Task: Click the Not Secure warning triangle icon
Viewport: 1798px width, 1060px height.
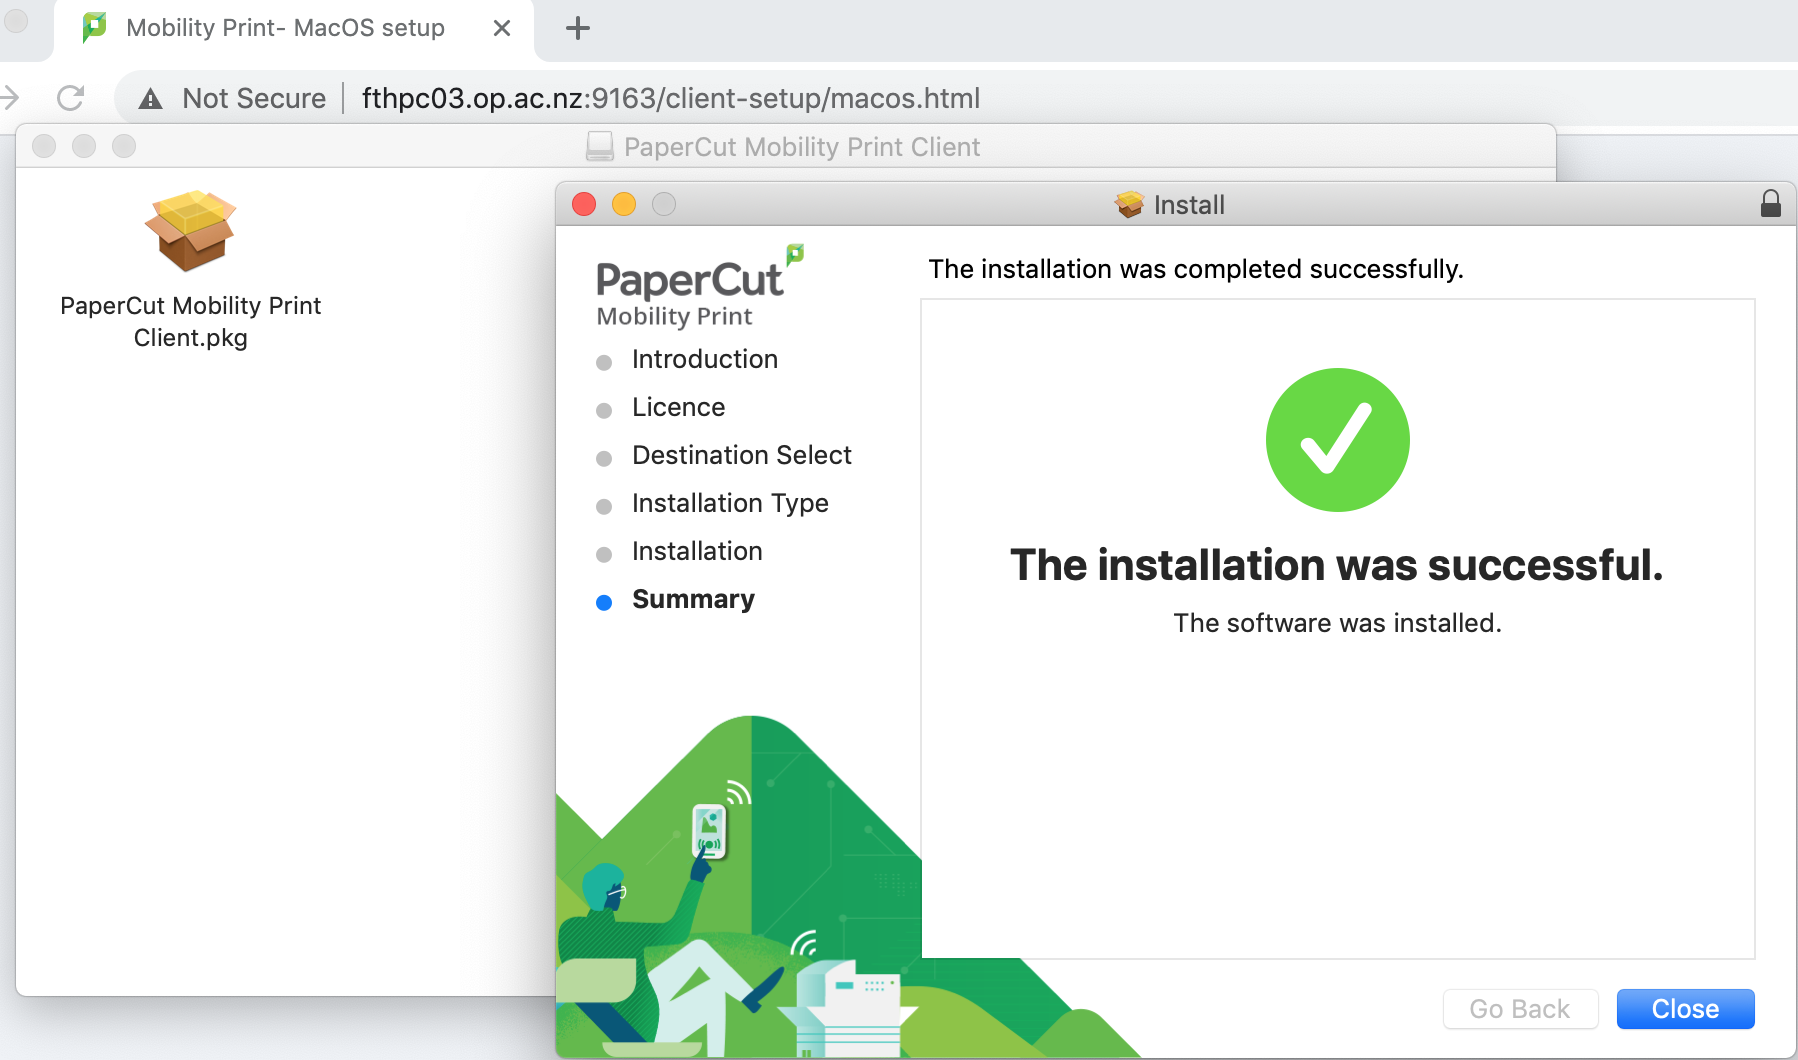Action: (151, 98)
